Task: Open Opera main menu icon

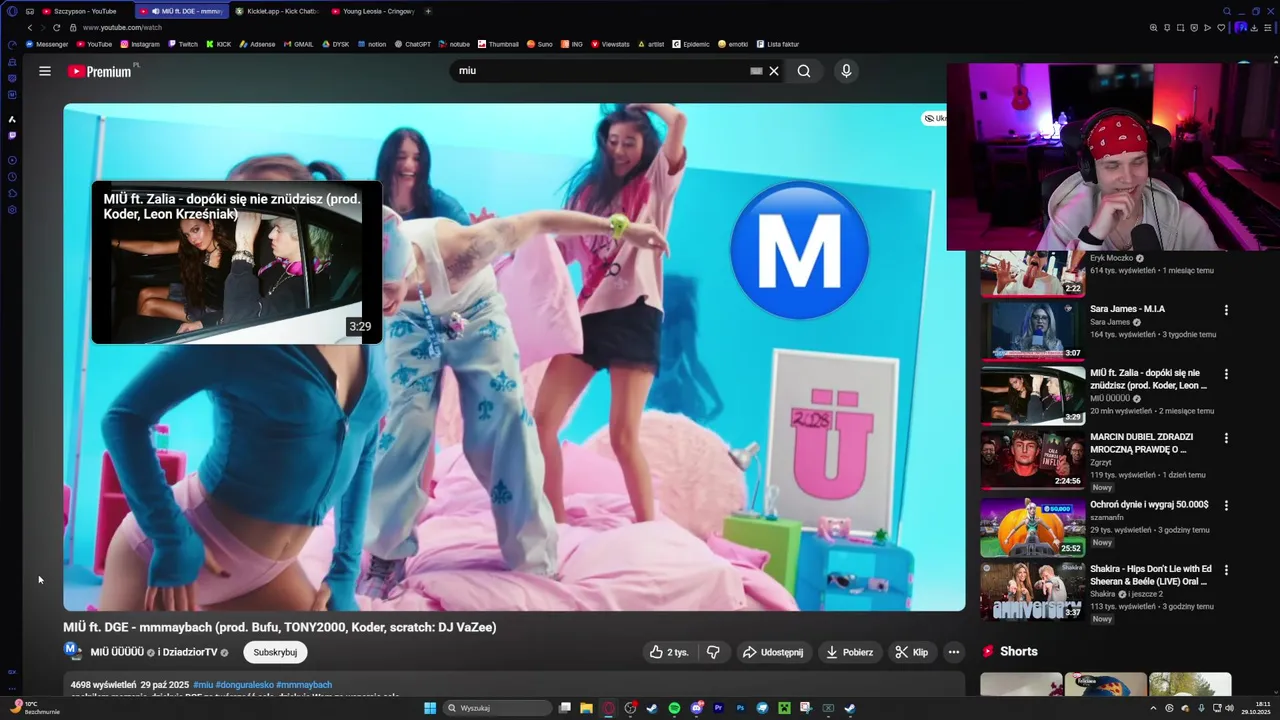Action: pyautogui.click(x=12, y=11)
